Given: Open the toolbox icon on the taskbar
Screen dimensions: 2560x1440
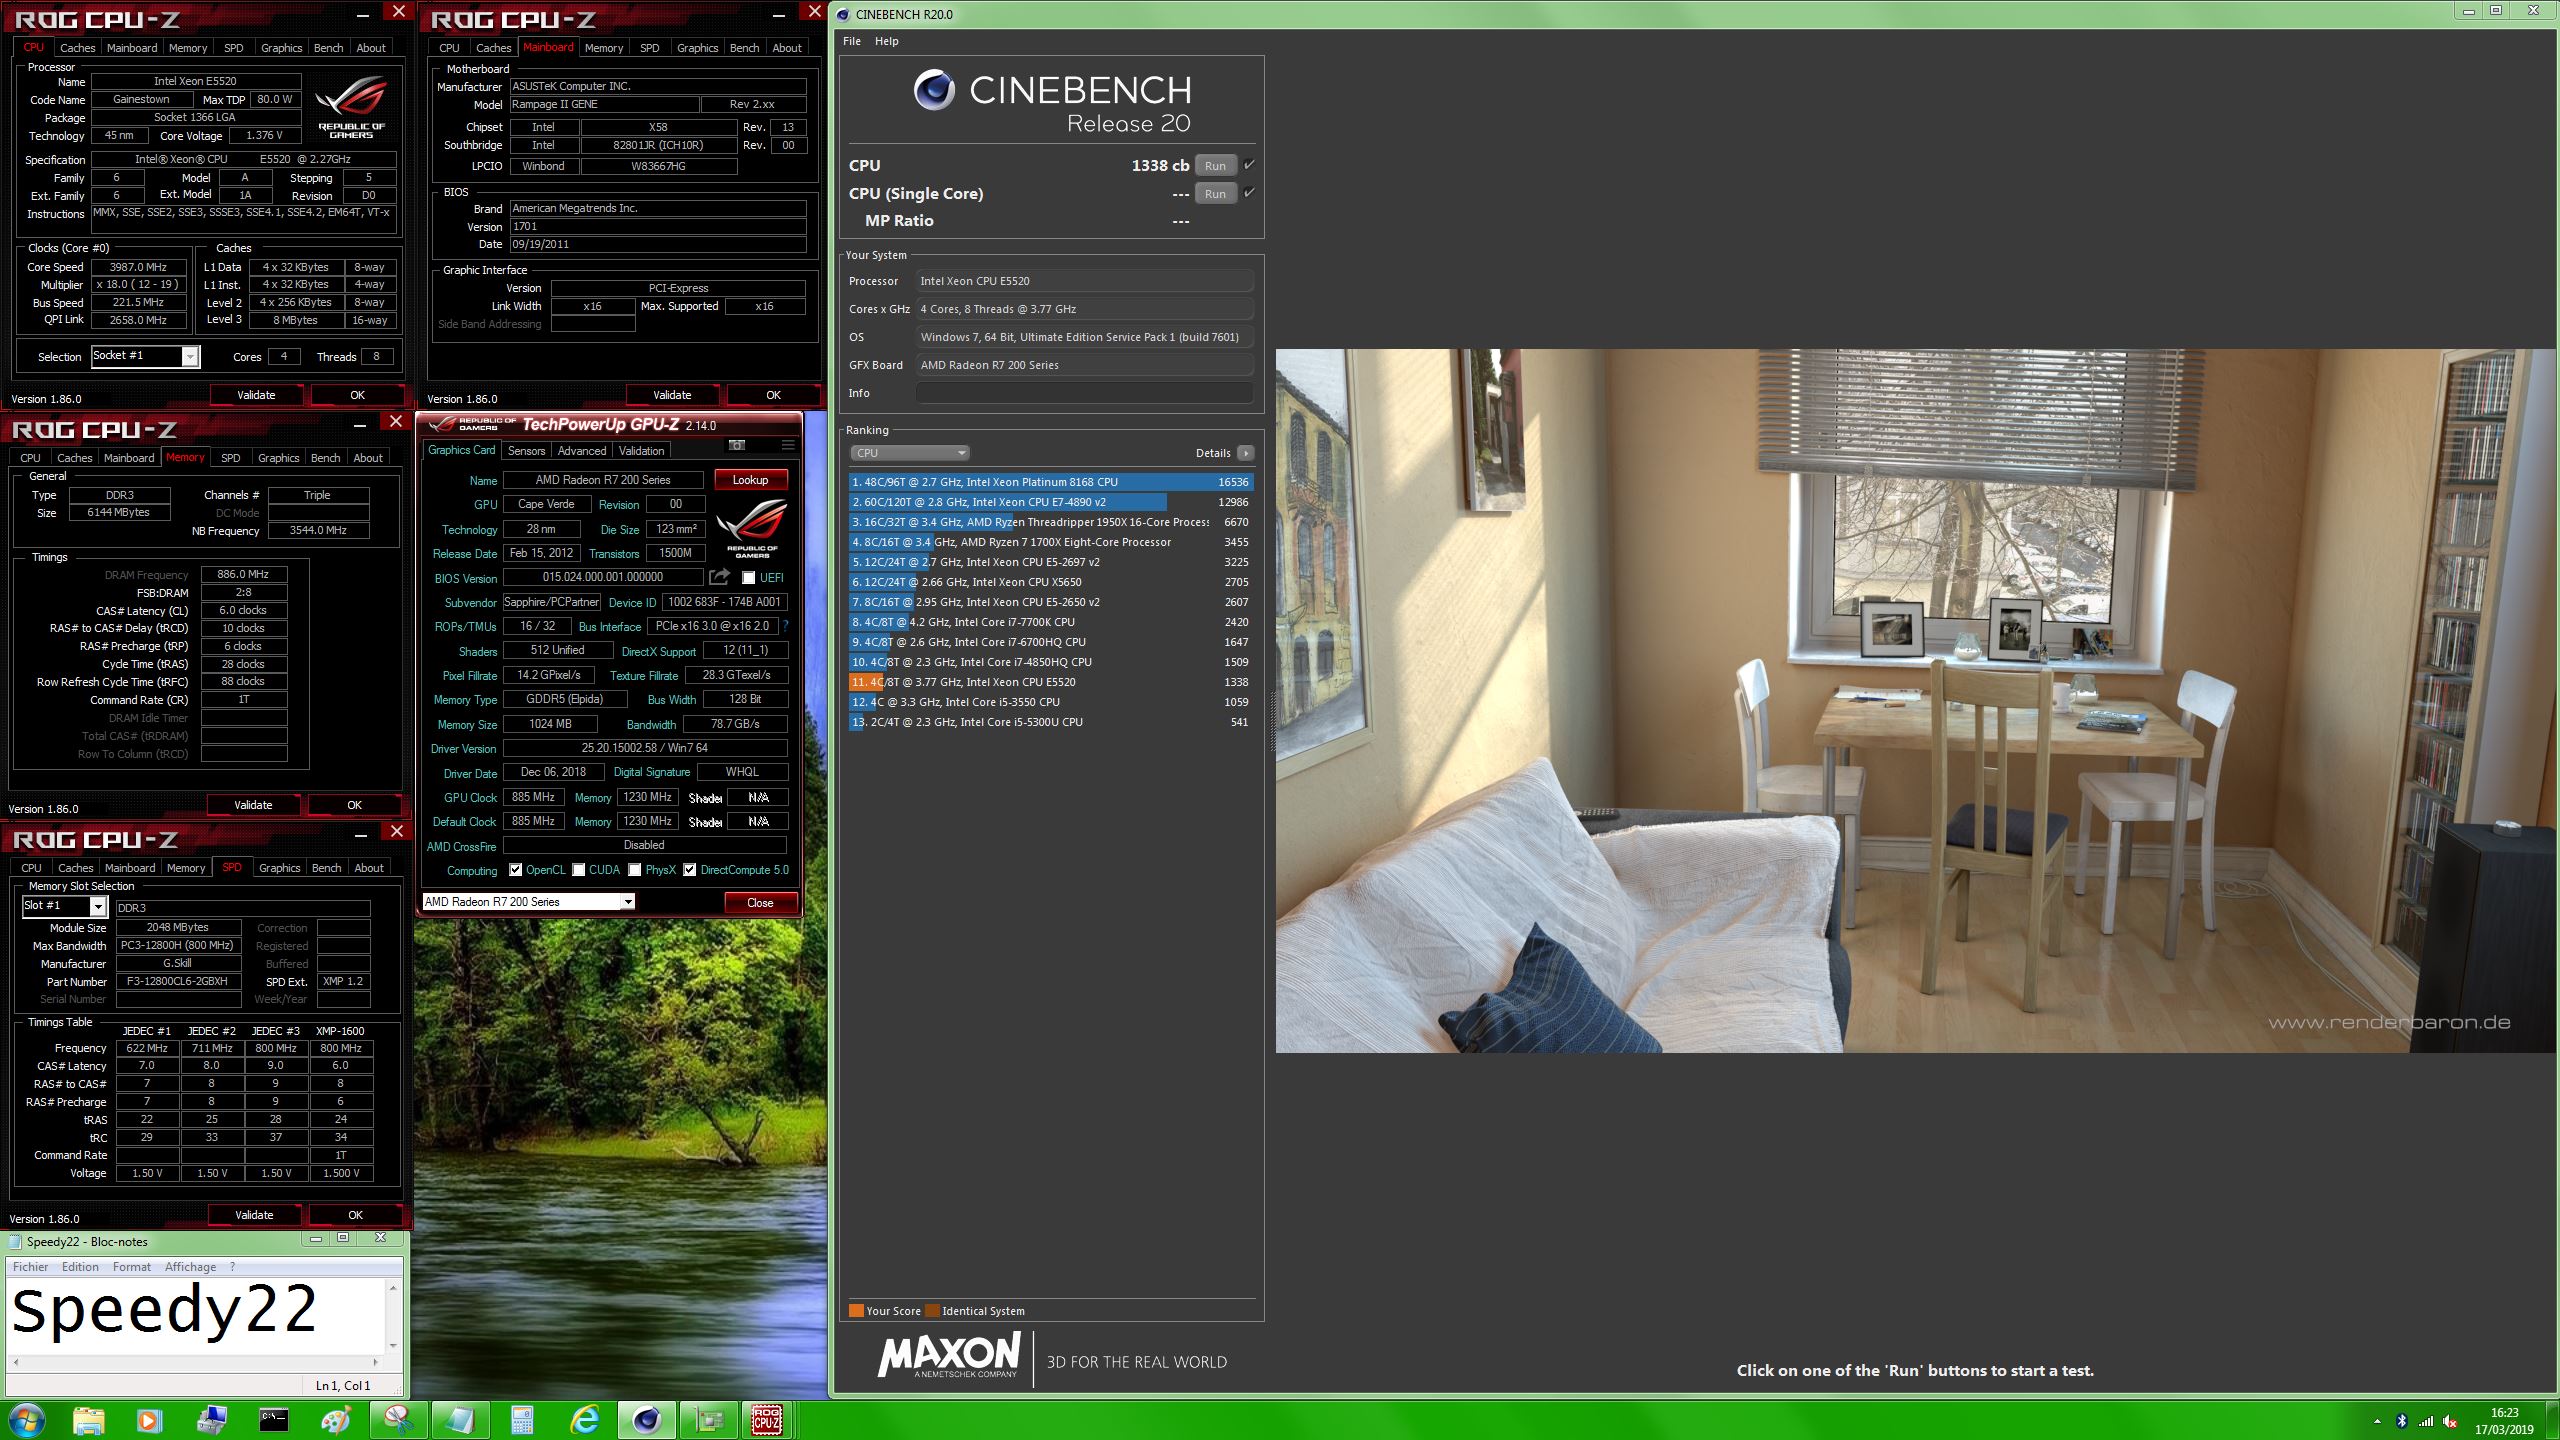Looking at the screenshot, I should [211, 1420].
